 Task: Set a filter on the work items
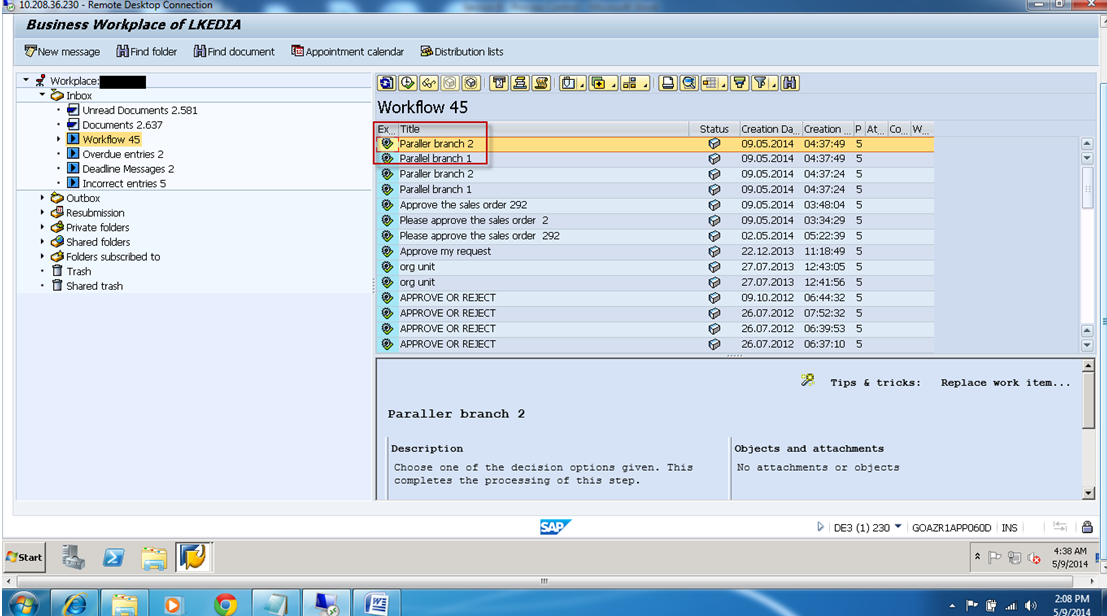[x=740, y=83]
